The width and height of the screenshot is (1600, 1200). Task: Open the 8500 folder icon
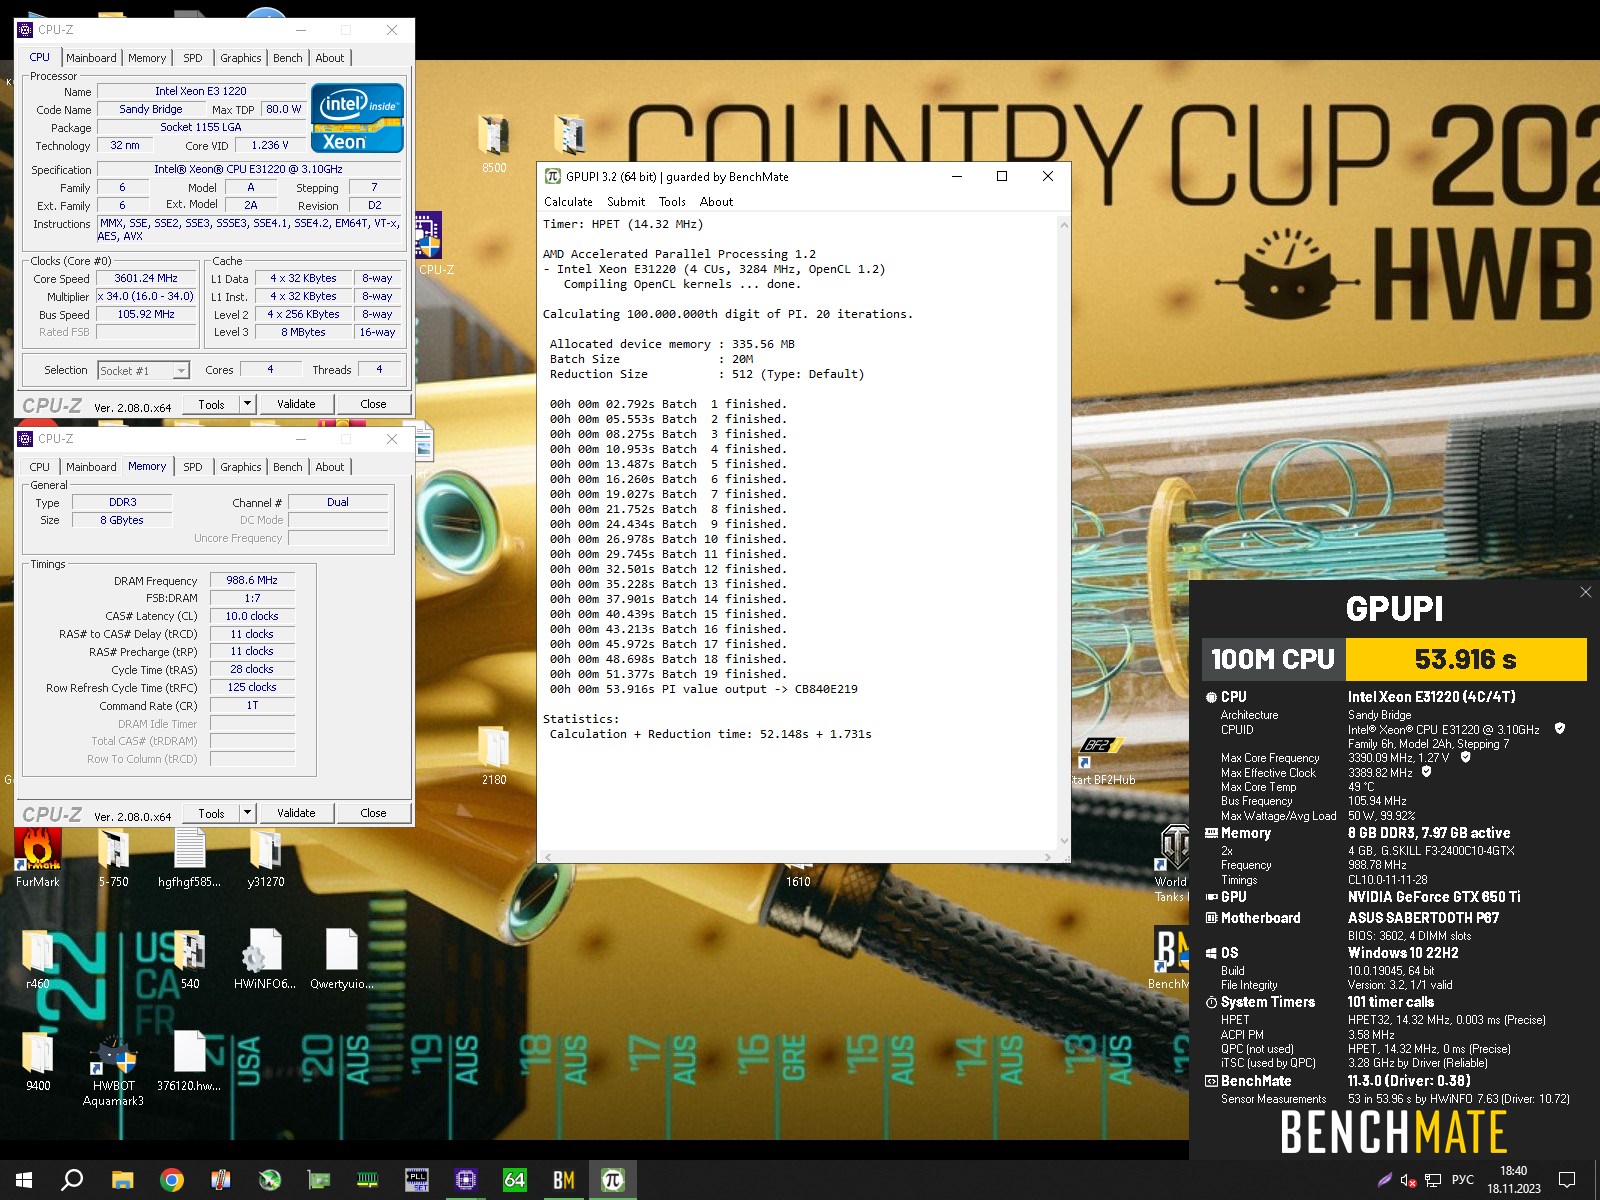[x=493, y=145]
